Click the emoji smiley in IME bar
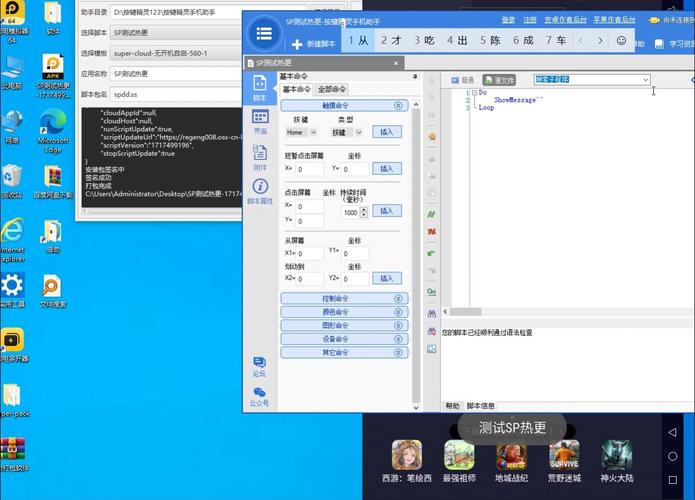 coord(621,41)
